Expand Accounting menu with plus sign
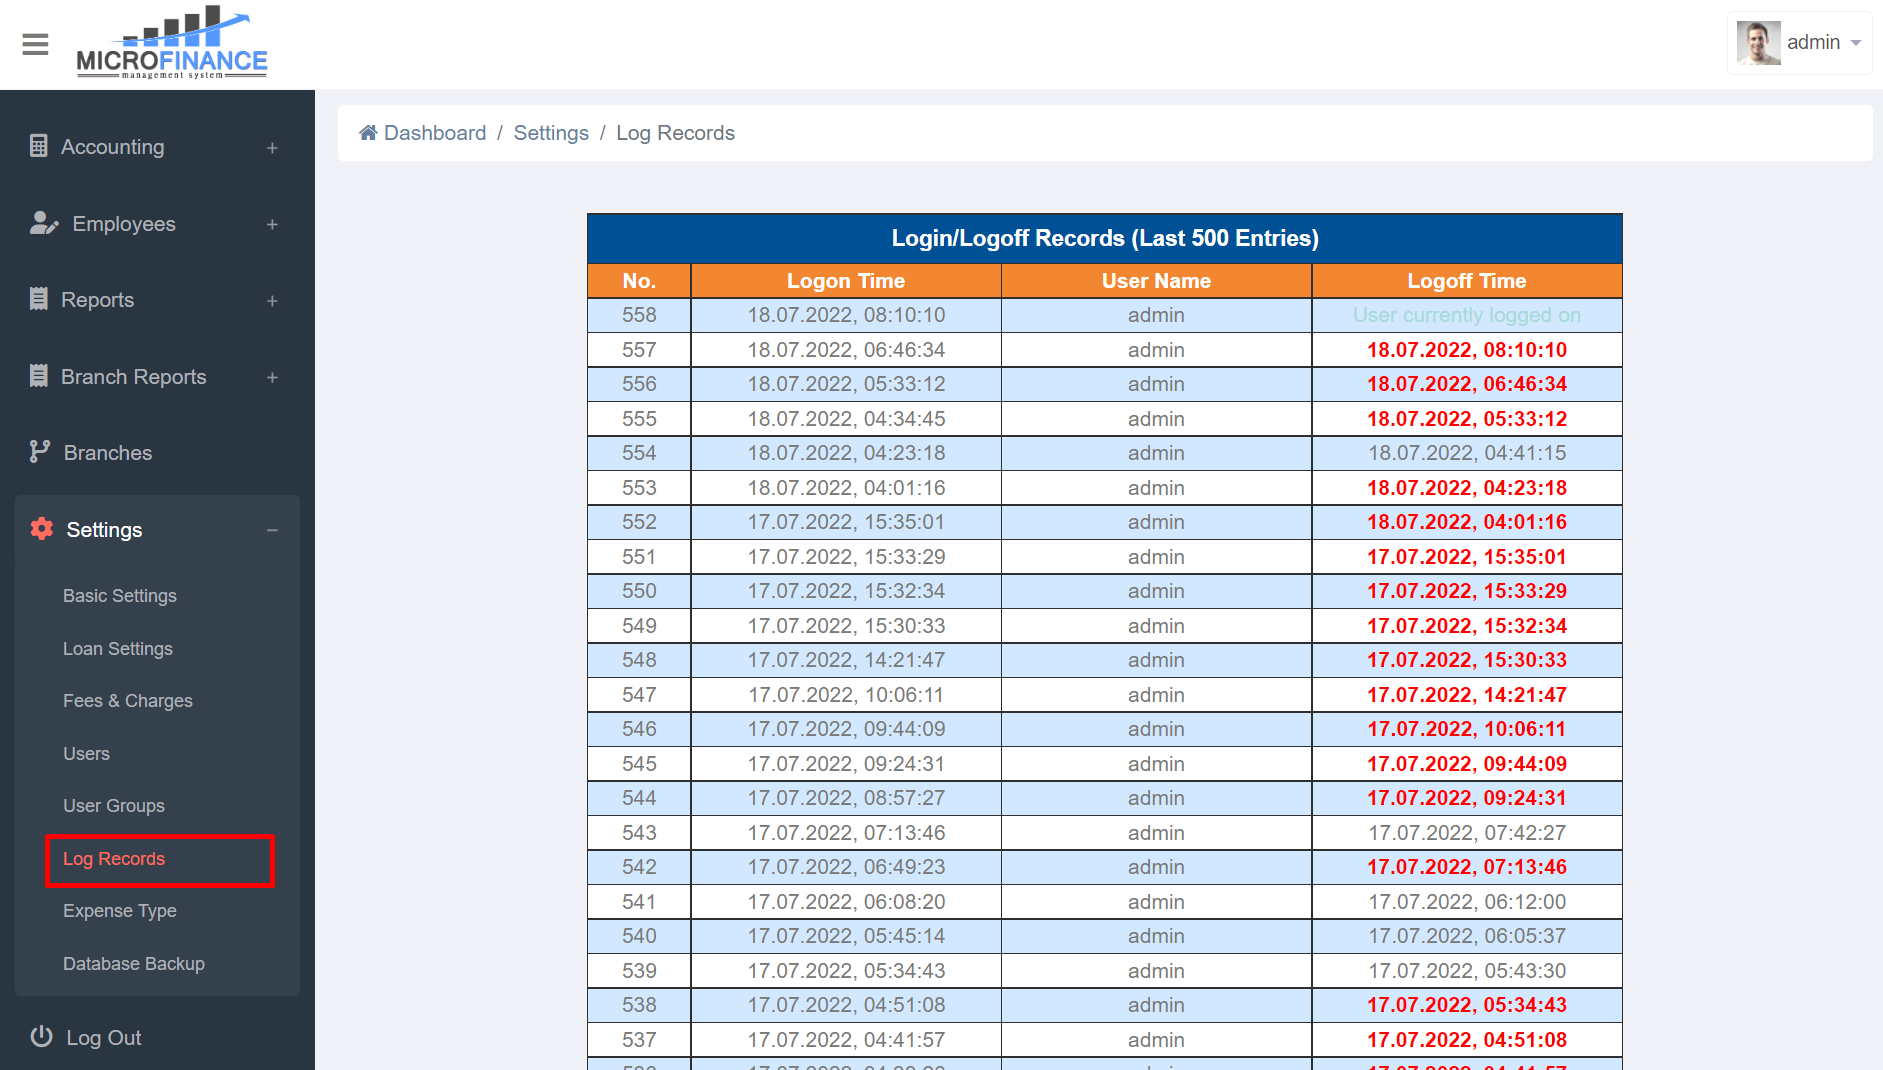The height and width of the screenshot is (1070, 1883). (x=272, y=148)
